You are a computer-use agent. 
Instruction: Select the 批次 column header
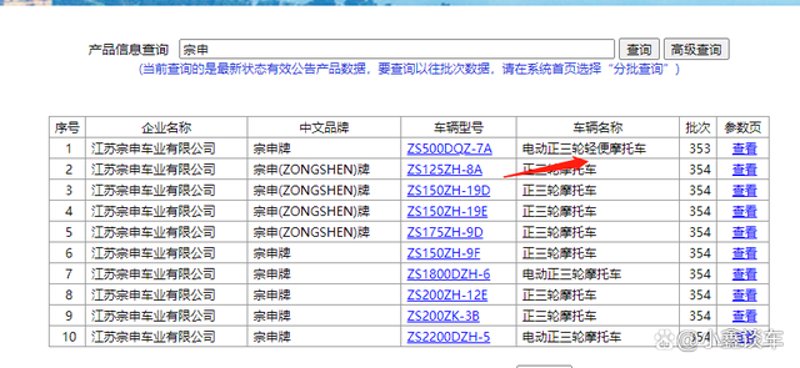(698, 128)
